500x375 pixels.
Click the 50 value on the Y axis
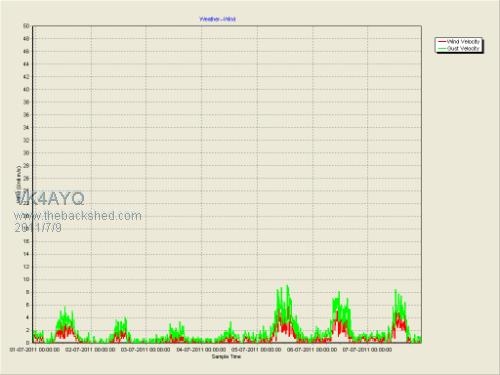click(26, 26)
